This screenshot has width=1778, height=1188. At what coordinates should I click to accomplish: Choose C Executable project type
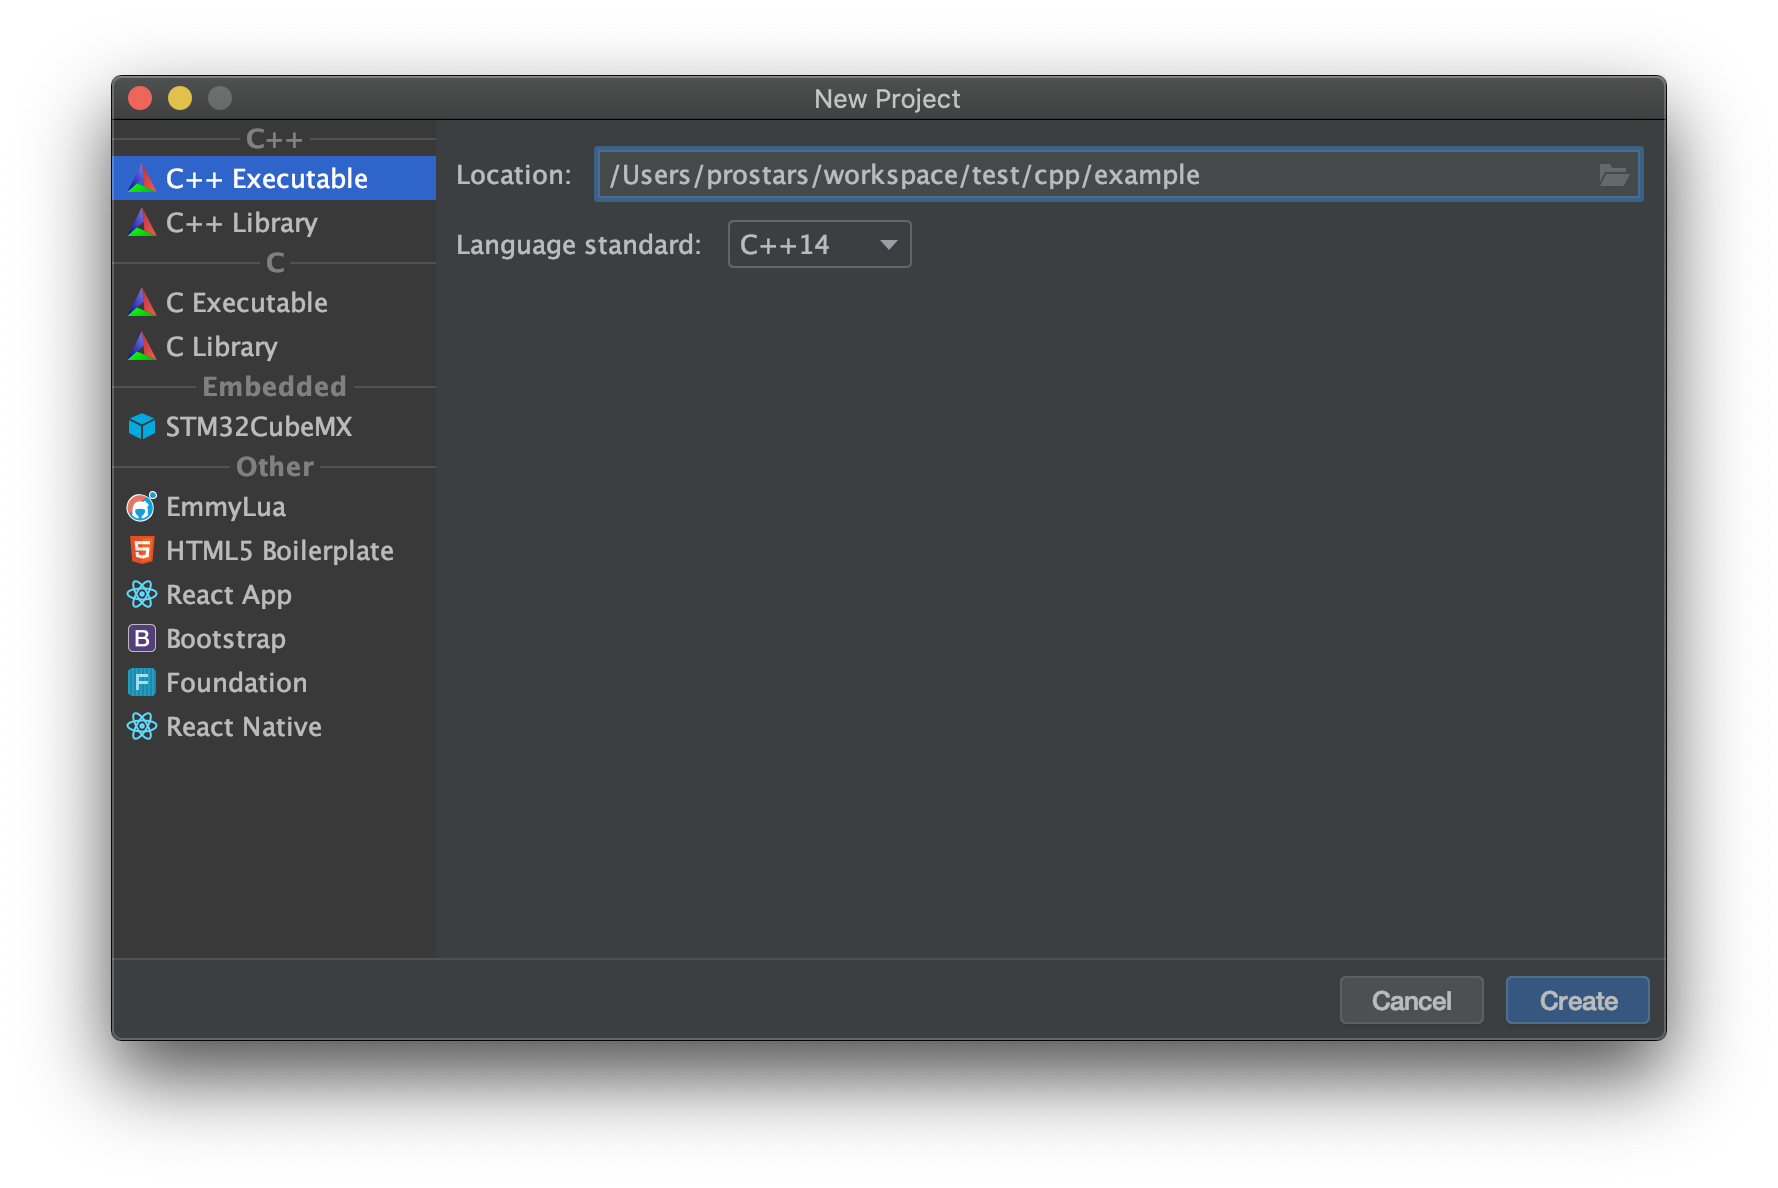pos(274,303)
